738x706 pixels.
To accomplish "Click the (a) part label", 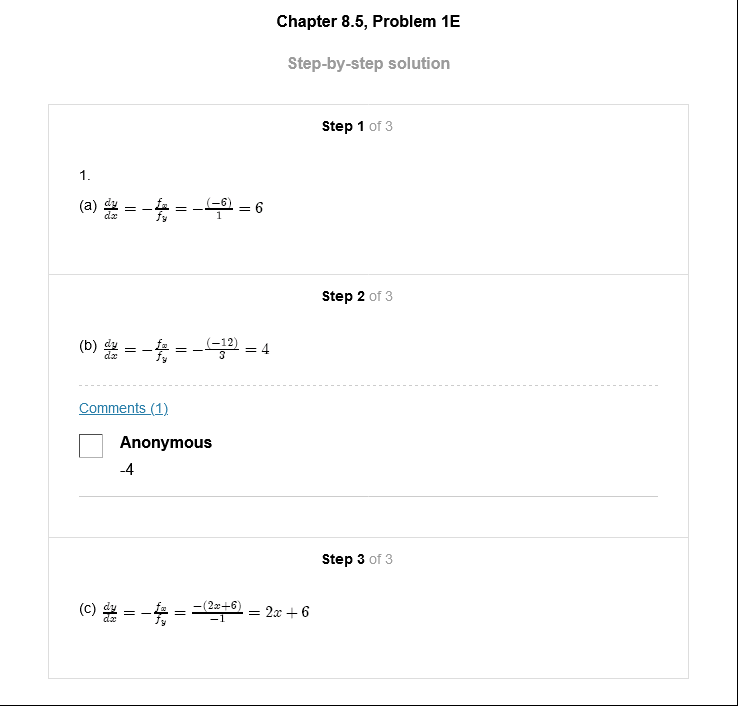I will pos(88,206).
